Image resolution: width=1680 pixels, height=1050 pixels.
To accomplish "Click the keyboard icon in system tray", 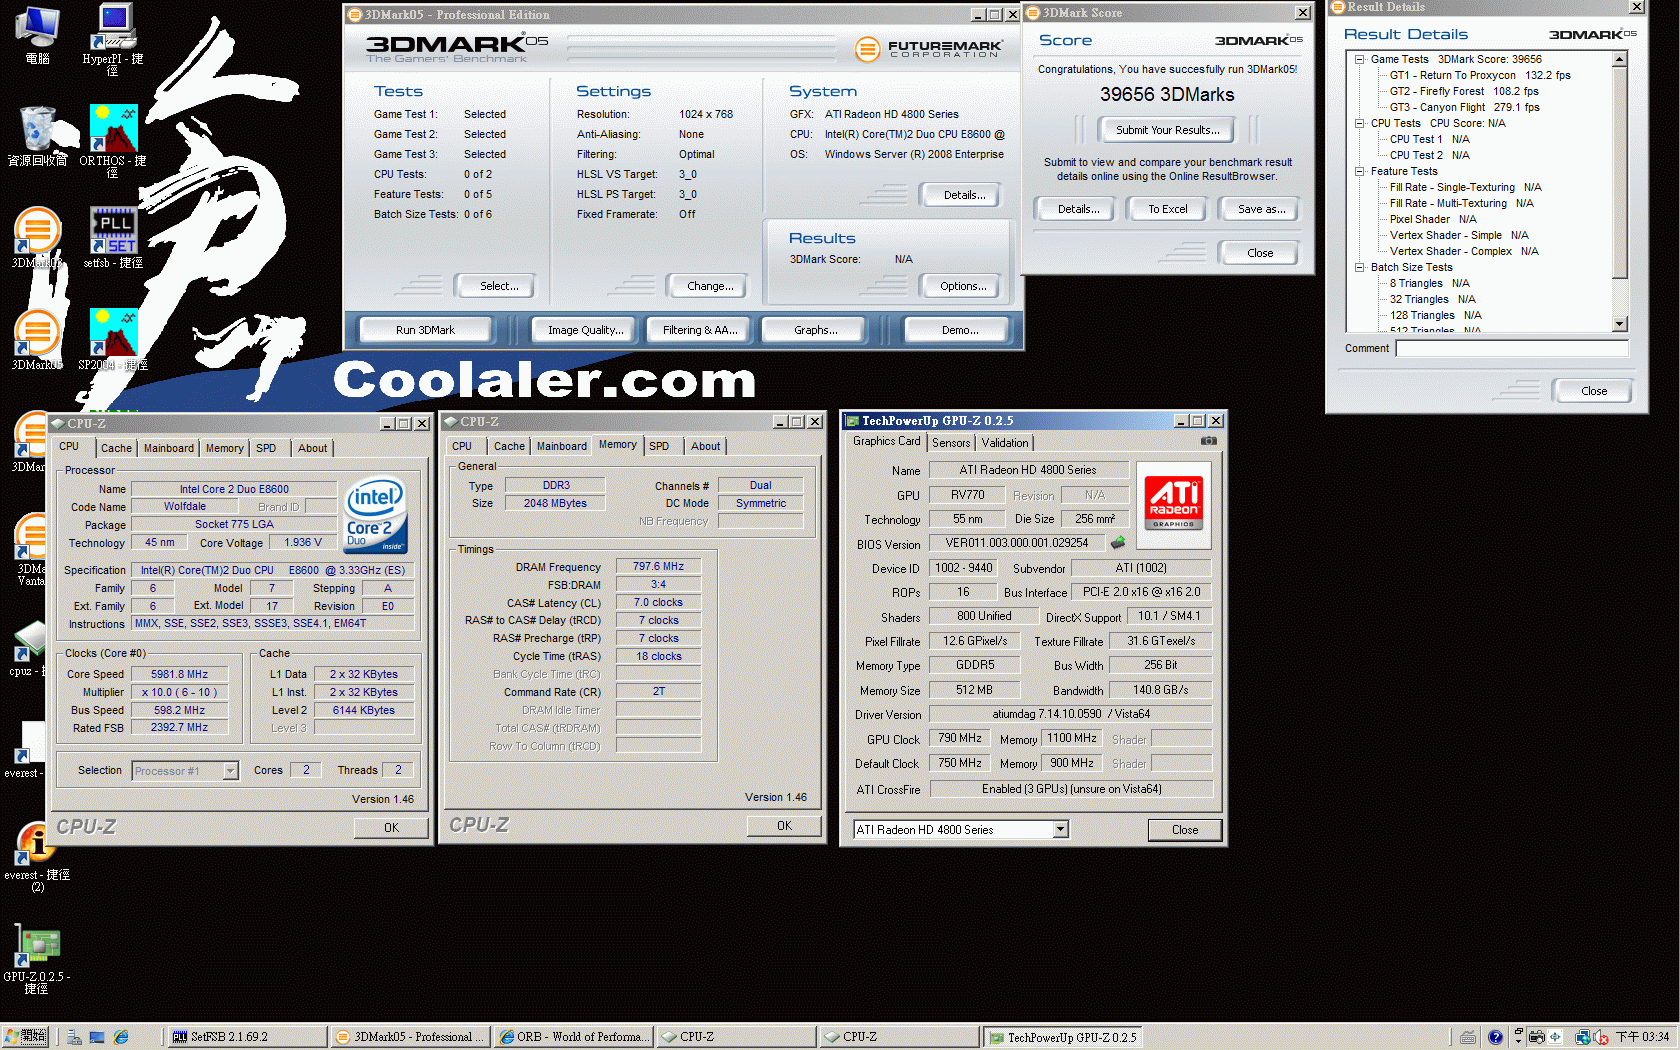I will (1468, 1037).
